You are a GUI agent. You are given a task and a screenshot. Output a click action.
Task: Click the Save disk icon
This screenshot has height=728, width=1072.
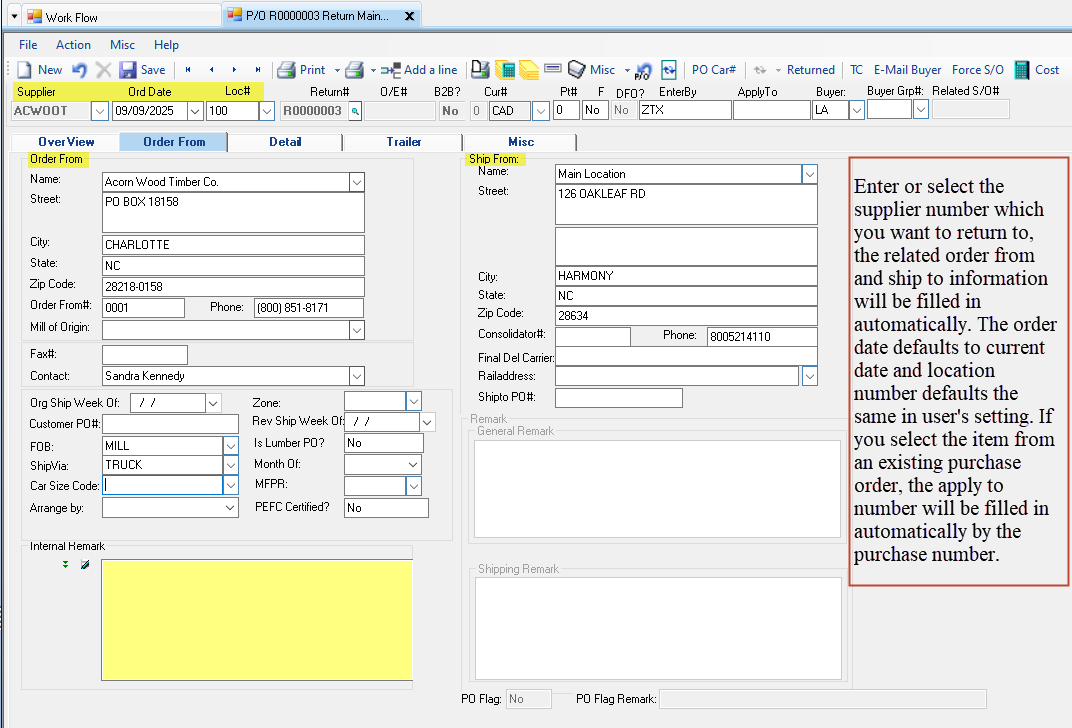click(x=128, y=70)
